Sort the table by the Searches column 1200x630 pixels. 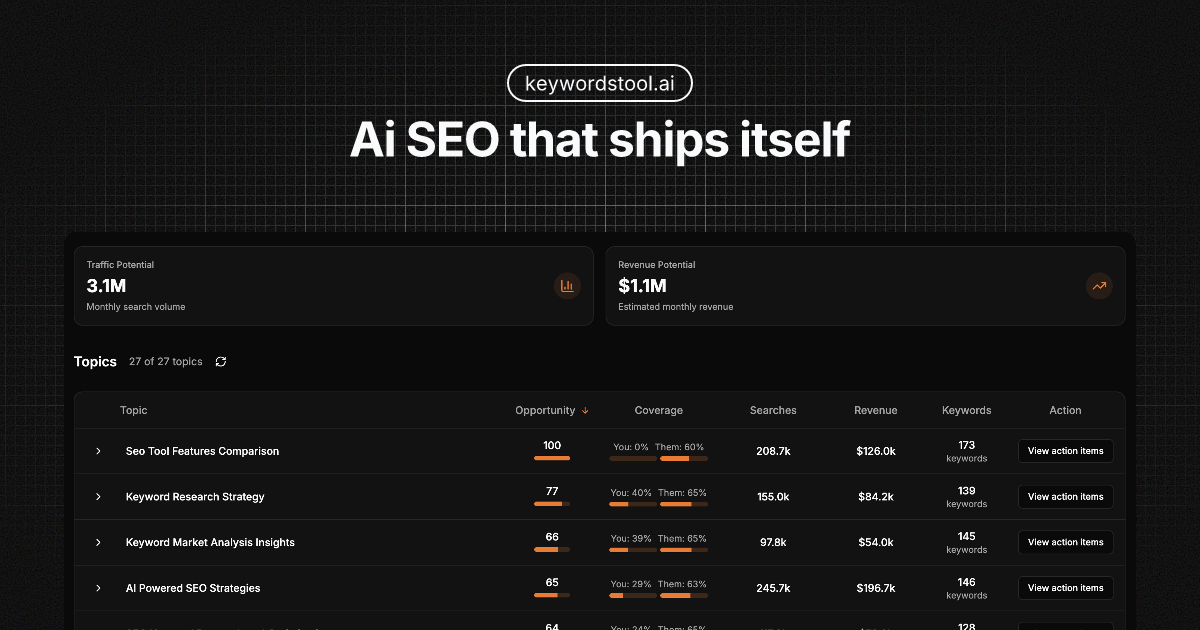tap(773, 410)
